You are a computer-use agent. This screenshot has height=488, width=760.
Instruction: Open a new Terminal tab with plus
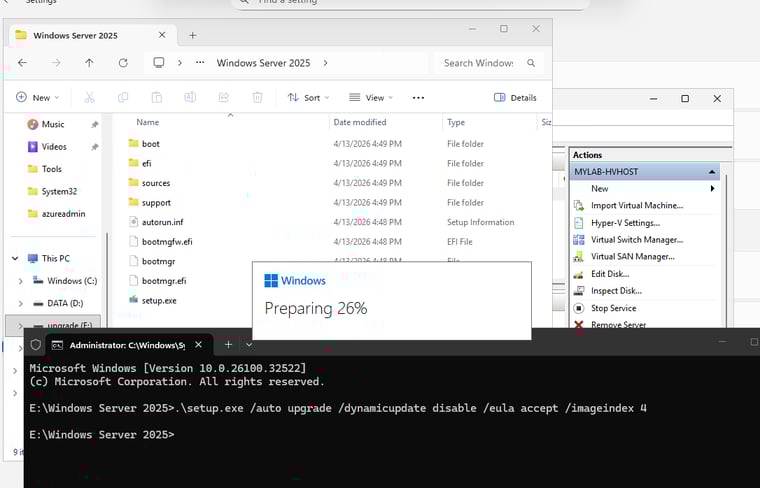tap(228, 345)
